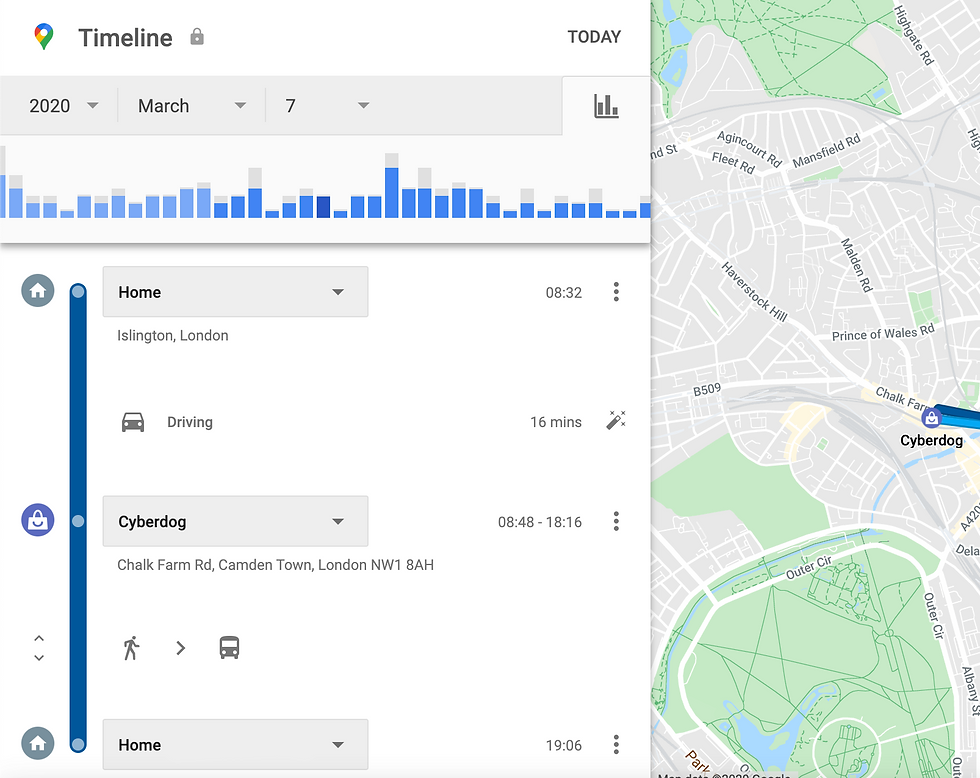
Task: Click the Mansfield Rd label on map
Action: click(x=826, y=151)
